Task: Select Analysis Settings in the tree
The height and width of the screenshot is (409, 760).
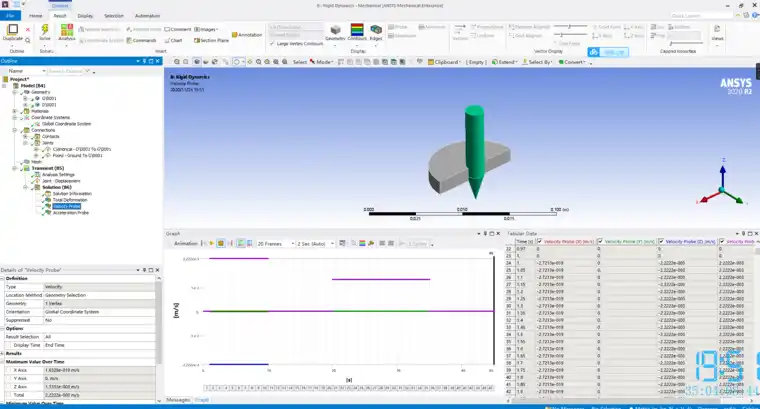Action: [x=58, y=174]
